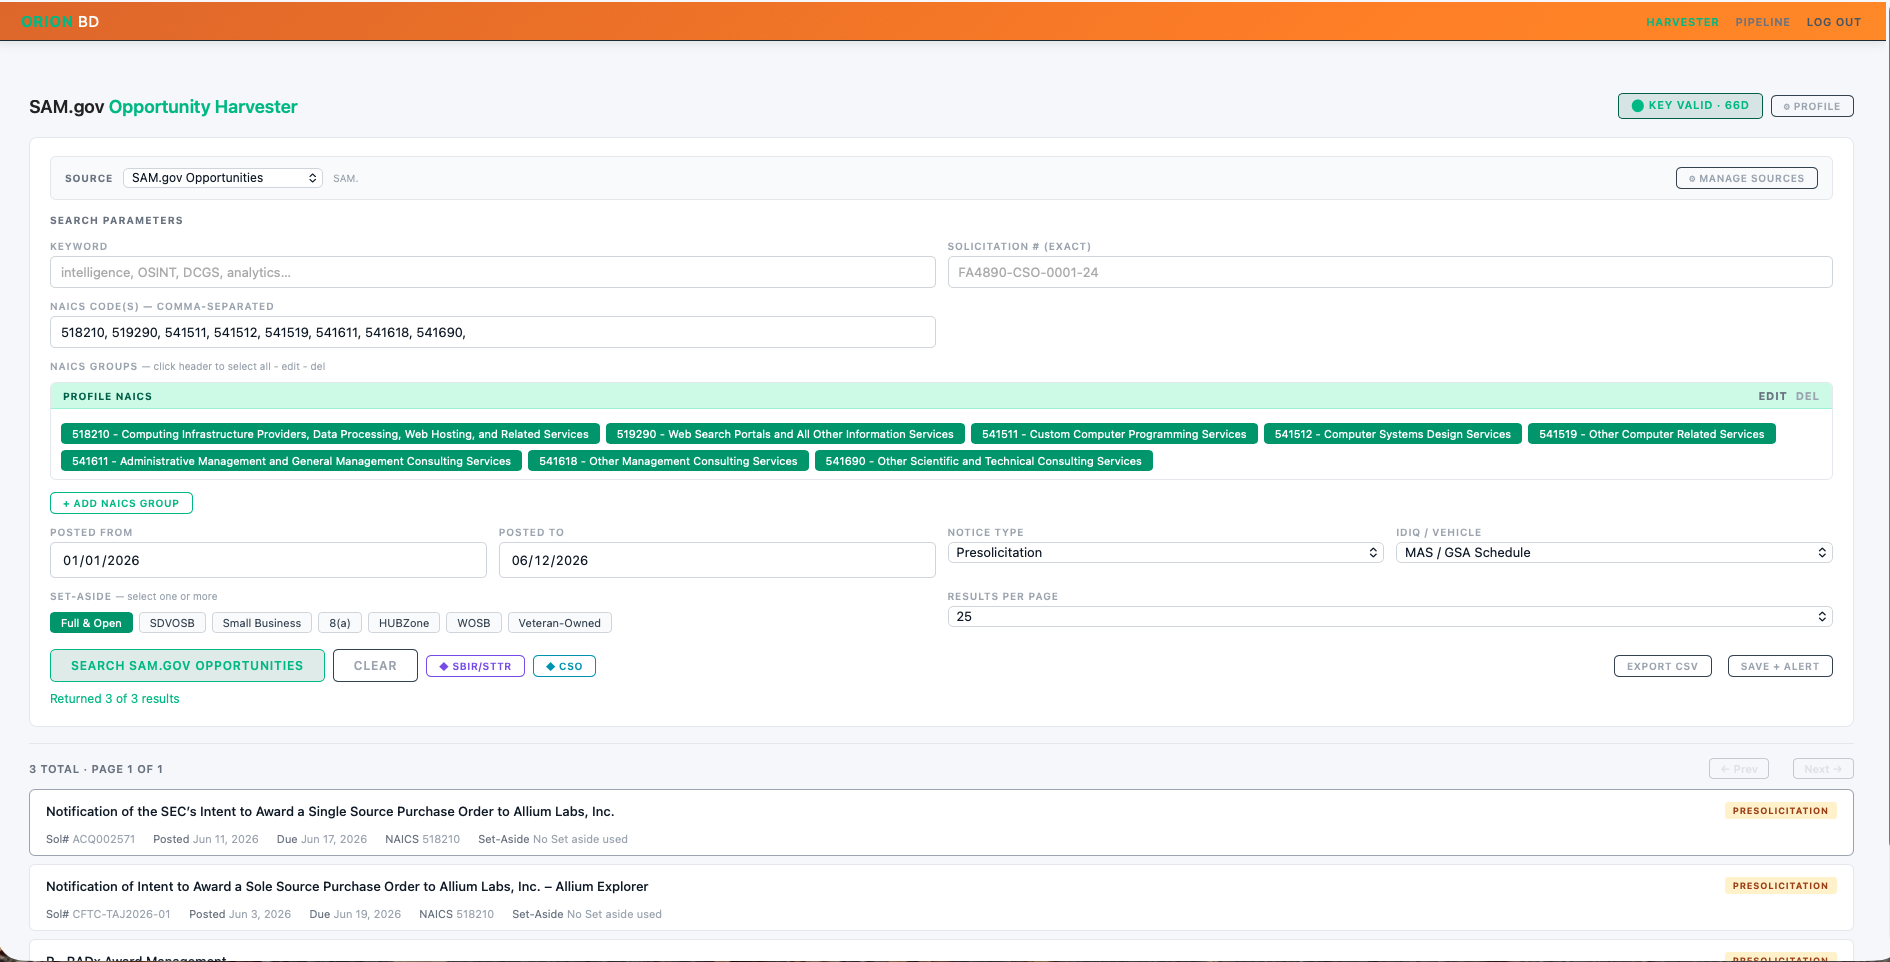Select SDVOSB set-aside
Image resolution: width=1890 pixels, height=962 pixels.
click(172, 623)
